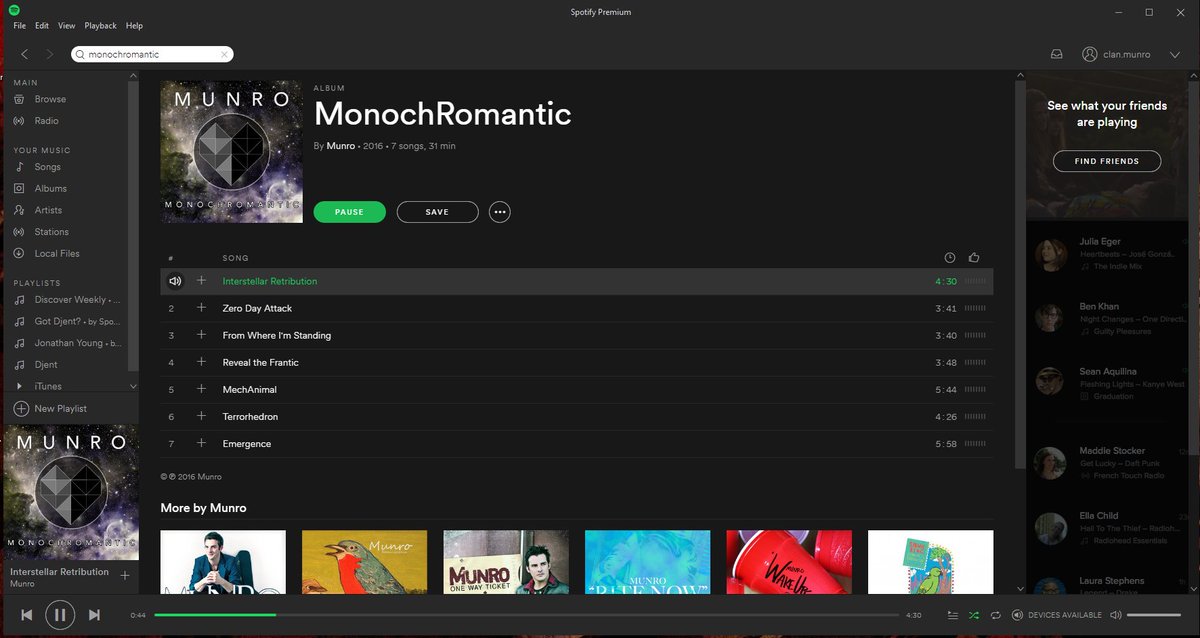Viewport: 1200px width, 638px height.
Task: Add Zero Day Attack with its plus icon
Action: click(x=201, y=308)
